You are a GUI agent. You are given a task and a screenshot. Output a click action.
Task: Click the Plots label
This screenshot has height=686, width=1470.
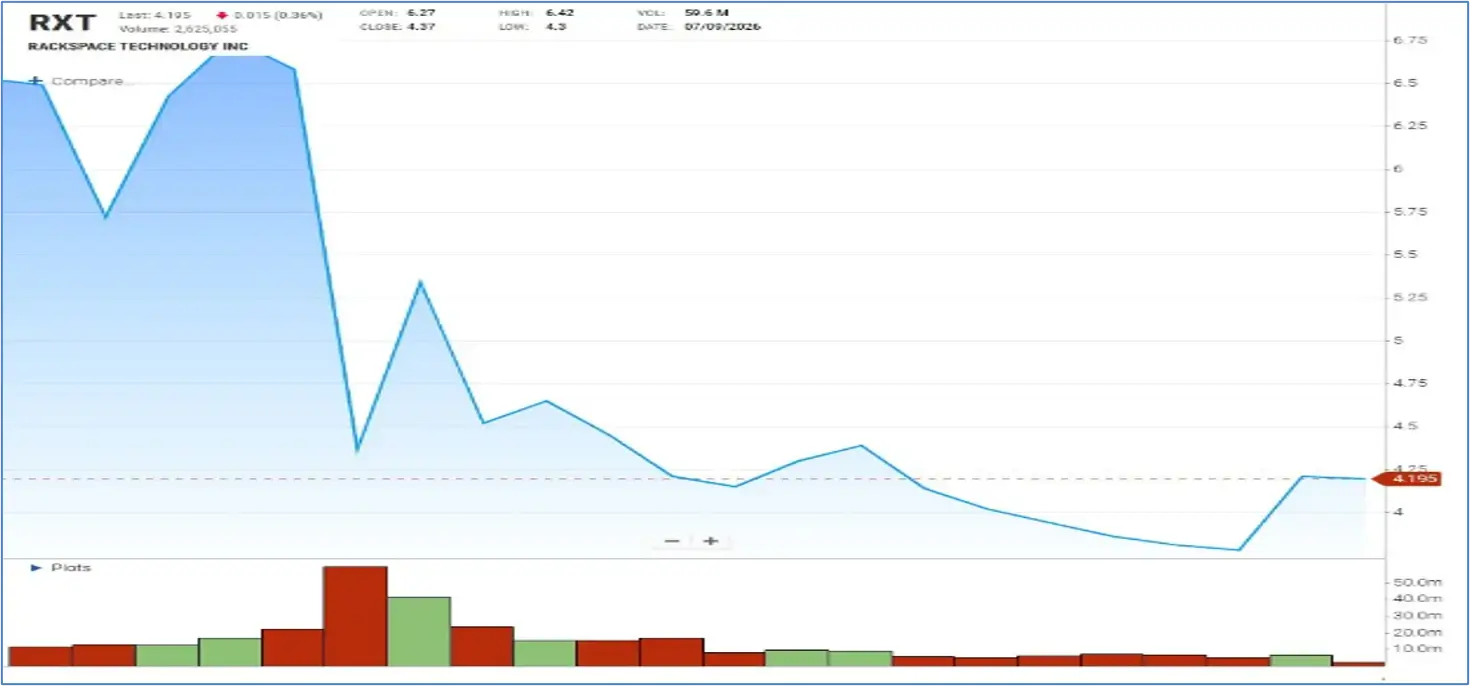tap(71, 567)
